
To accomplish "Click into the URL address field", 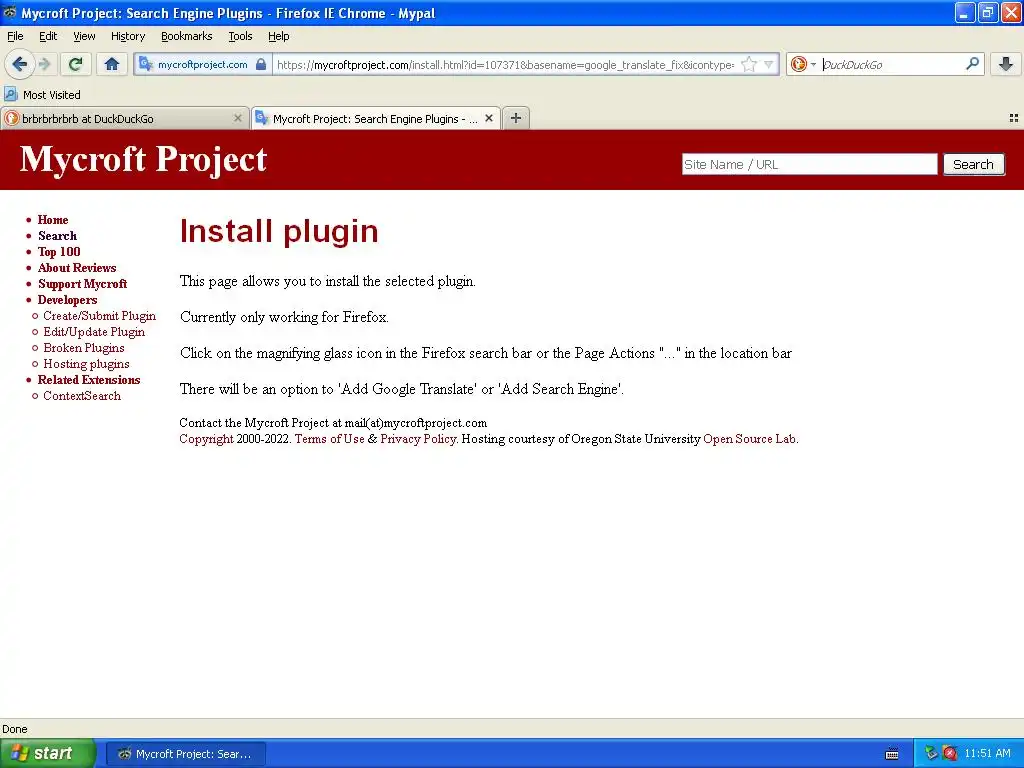I will tap(504, 64).
